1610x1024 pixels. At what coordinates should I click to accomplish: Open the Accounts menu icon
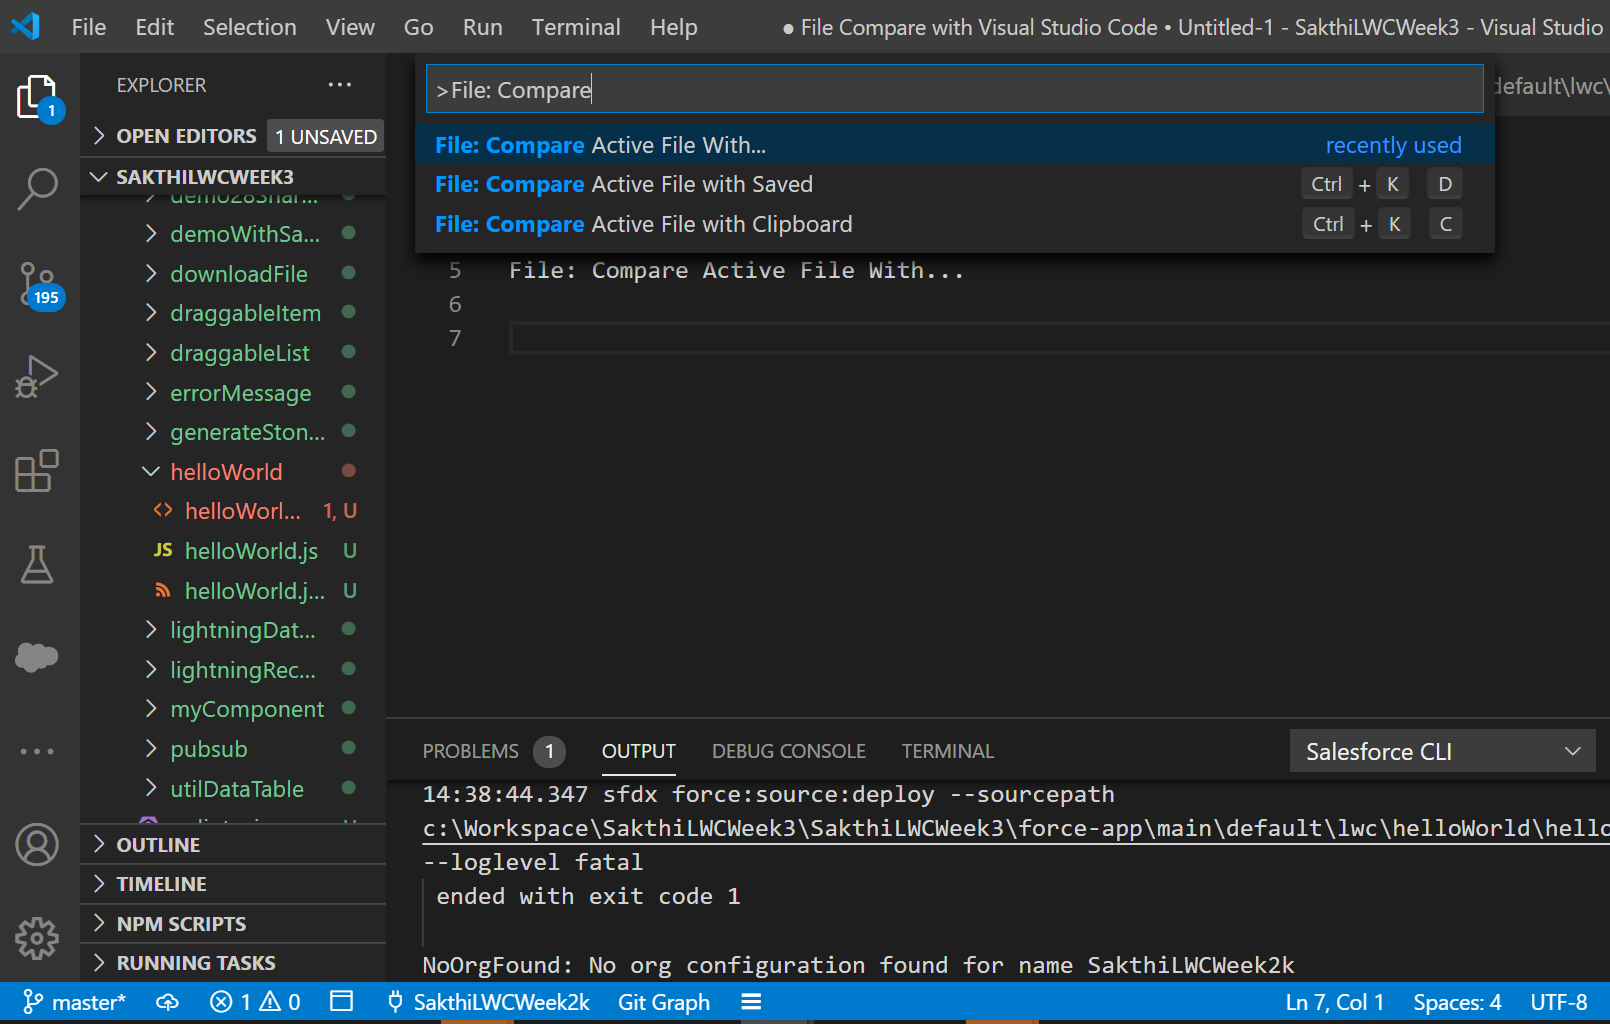pos(37,845)
